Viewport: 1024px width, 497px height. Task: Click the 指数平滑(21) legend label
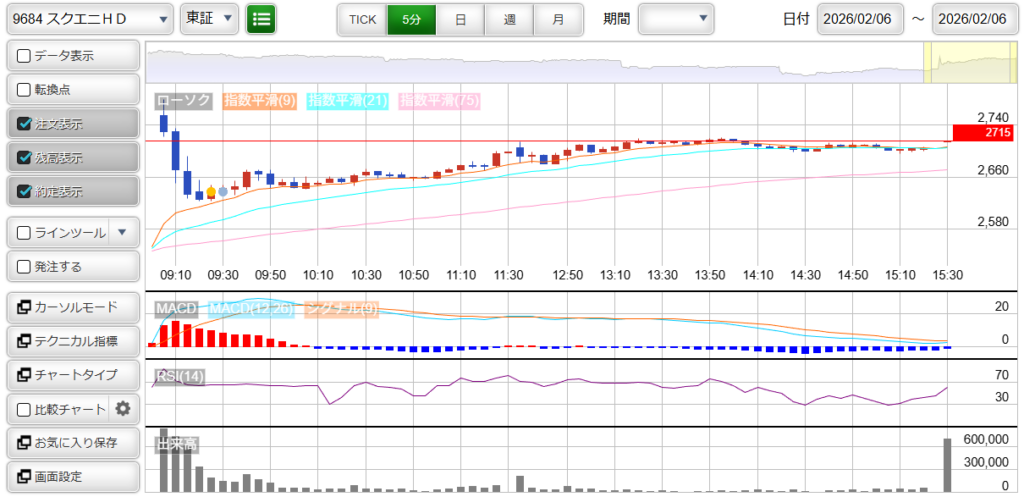click(x=348, y=100)
